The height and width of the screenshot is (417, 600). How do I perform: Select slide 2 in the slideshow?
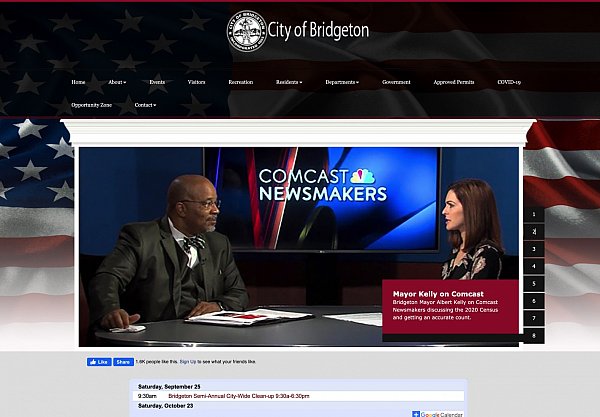534,232
